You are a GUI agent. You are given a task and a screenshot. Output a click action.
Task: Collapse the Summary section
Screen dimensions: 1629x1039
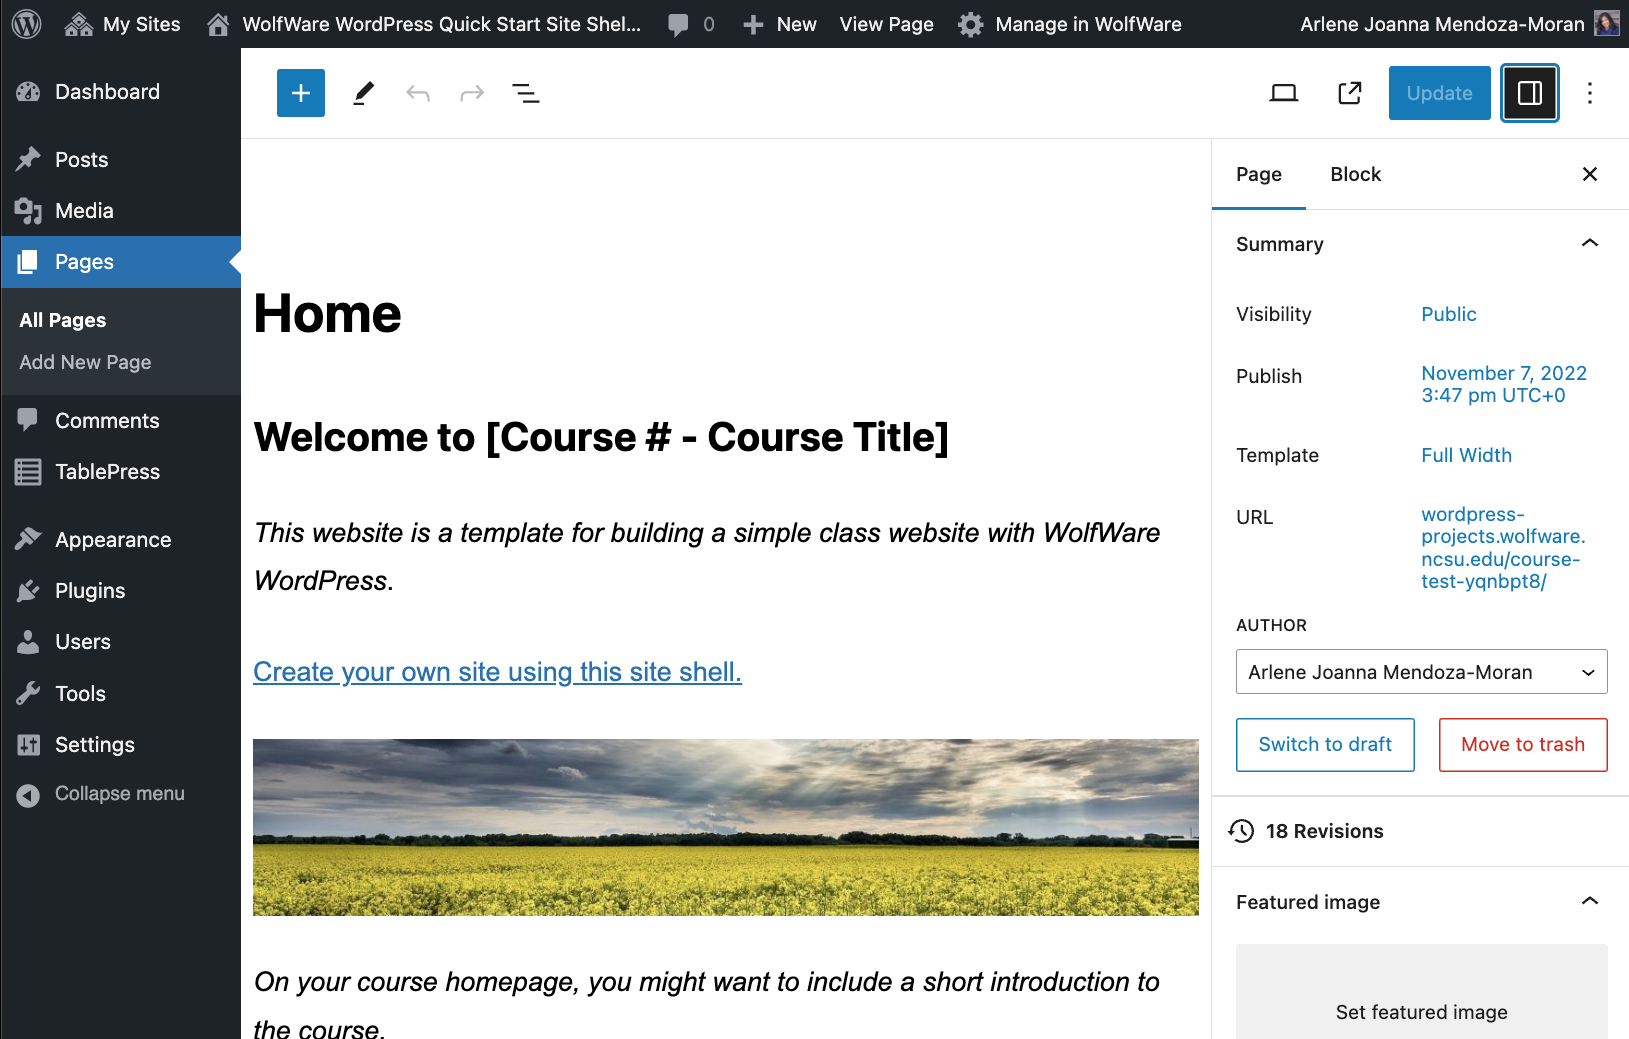click(1589, 243)
